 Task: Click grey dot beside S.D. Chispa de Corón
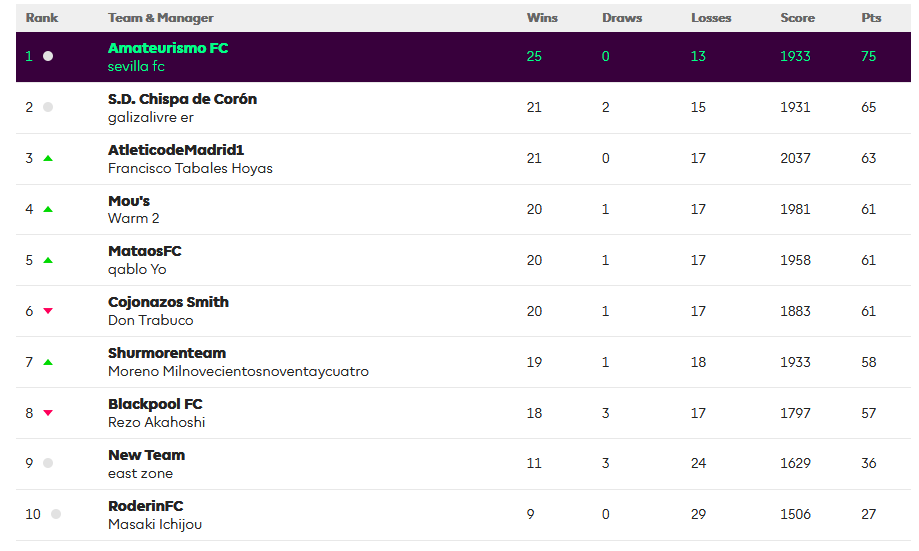coord(48,107)
